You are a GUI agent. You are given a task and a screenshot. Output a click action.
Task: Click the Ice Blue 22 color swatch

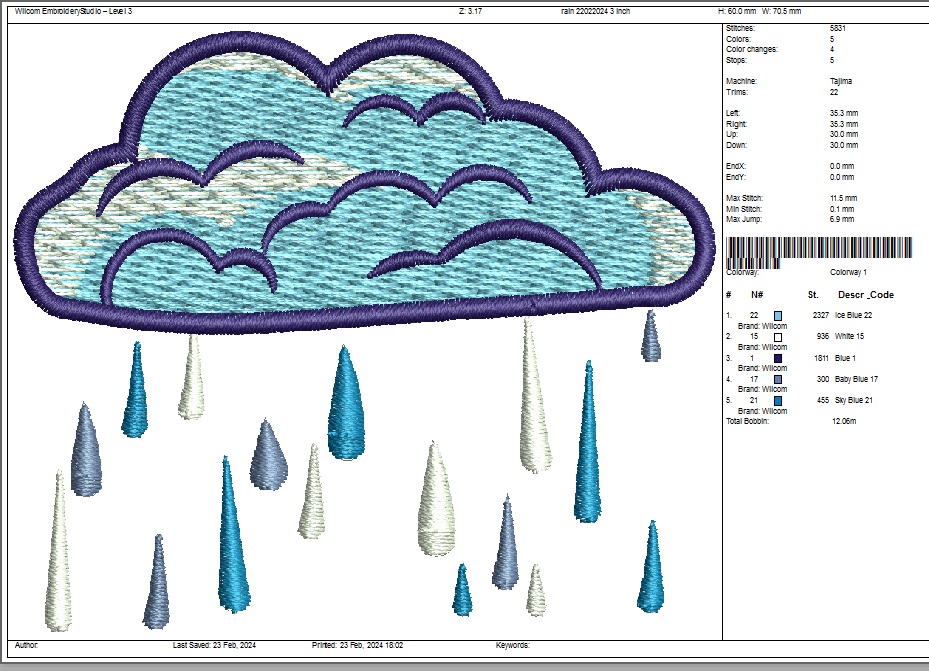pos(779,316)
